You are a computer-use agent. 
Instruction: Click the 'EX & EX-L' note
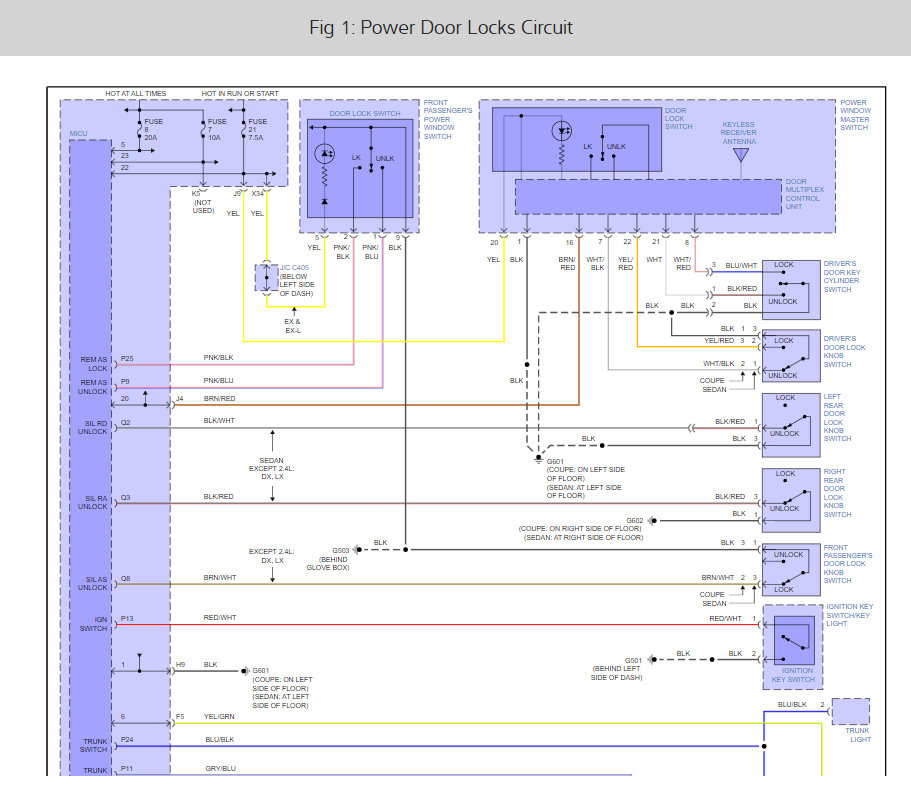coord(292,326)
